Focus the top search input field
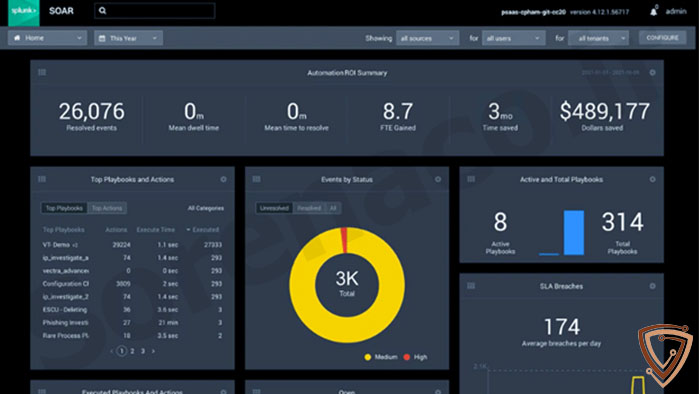Screen dimensions: 700x394 [155, 11]
